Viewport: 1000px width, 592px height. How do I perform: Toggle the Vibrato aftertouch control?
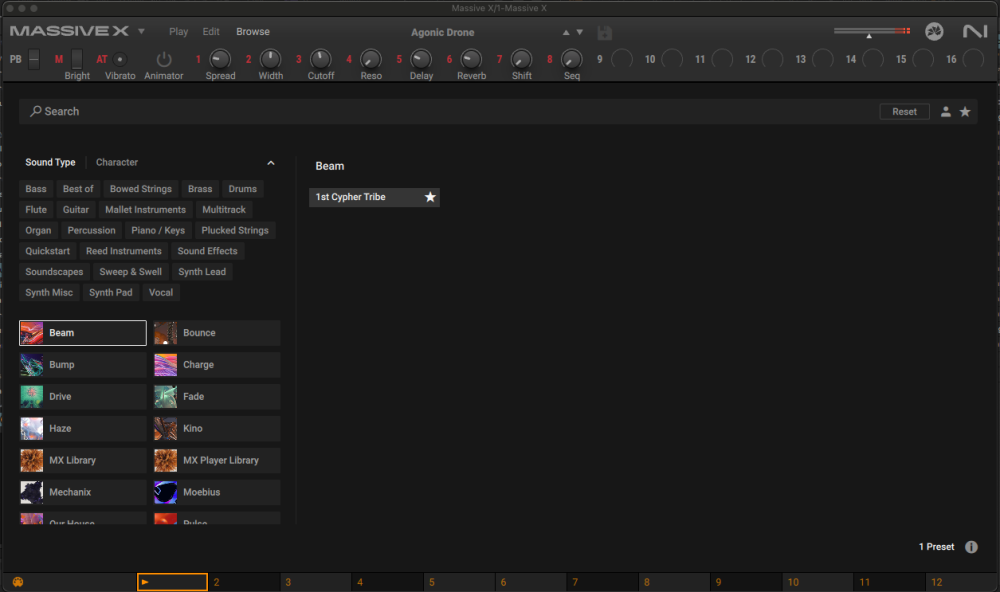pyautogui.click(x=119, y=59)
